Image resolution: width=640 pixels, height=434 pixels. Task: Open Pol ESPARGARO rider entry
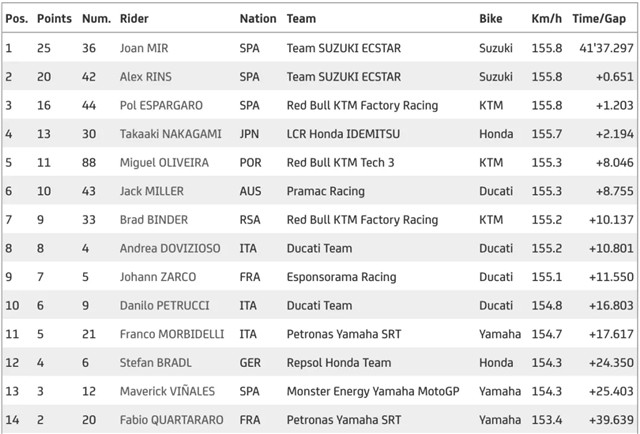161,105
